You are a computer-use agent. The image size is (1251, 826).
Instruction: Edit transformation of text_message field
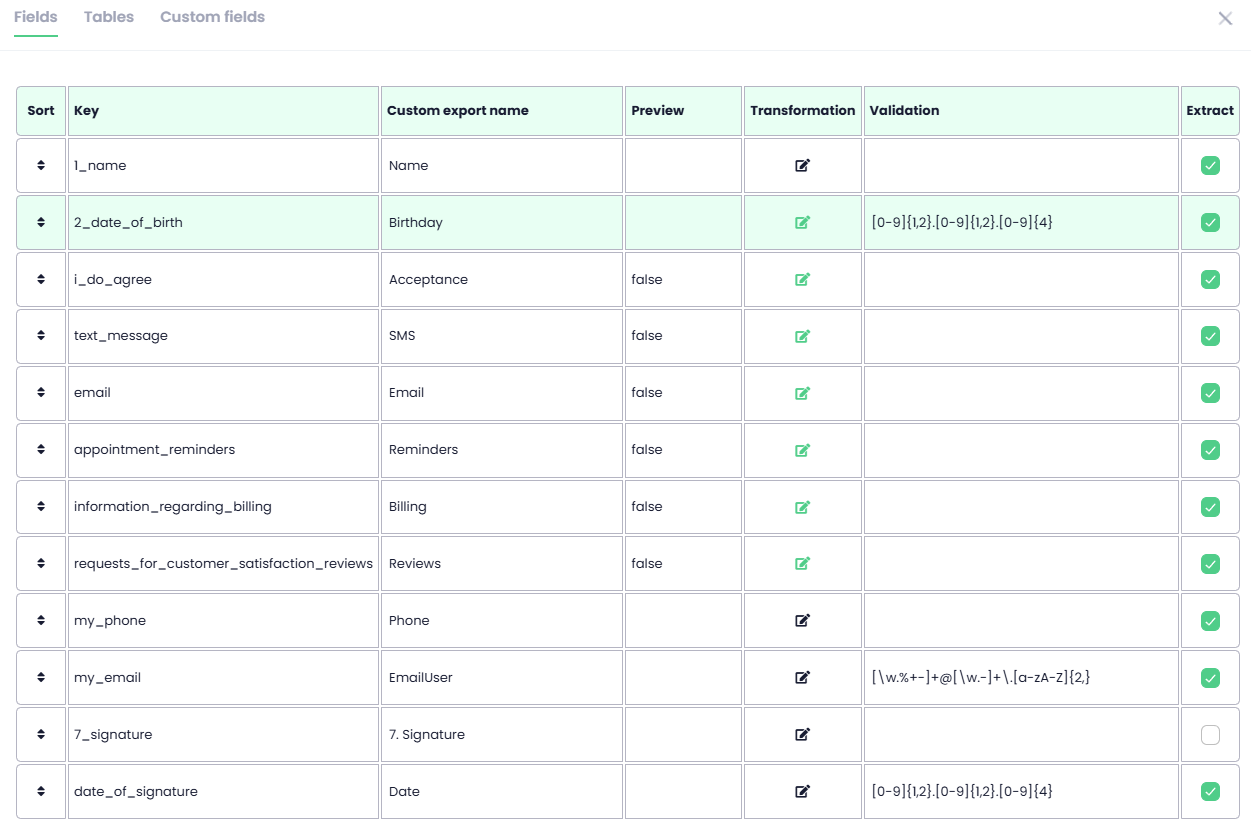(x=802, y=336)
